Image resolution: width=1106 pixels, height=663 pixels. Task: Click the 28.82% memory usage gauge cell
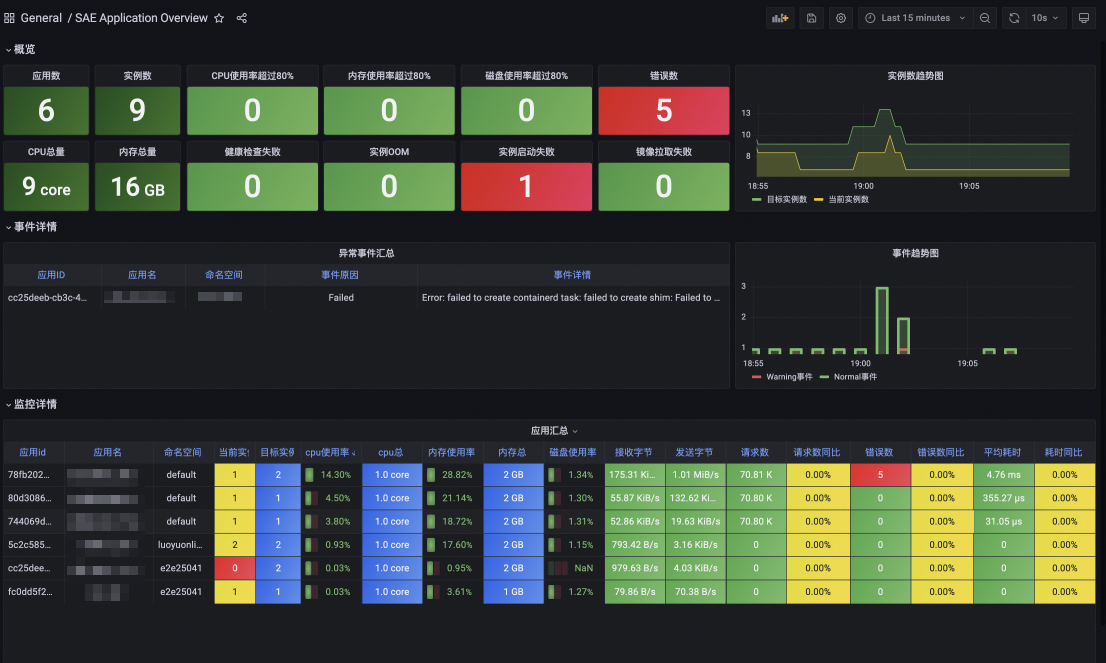[452, 475]
